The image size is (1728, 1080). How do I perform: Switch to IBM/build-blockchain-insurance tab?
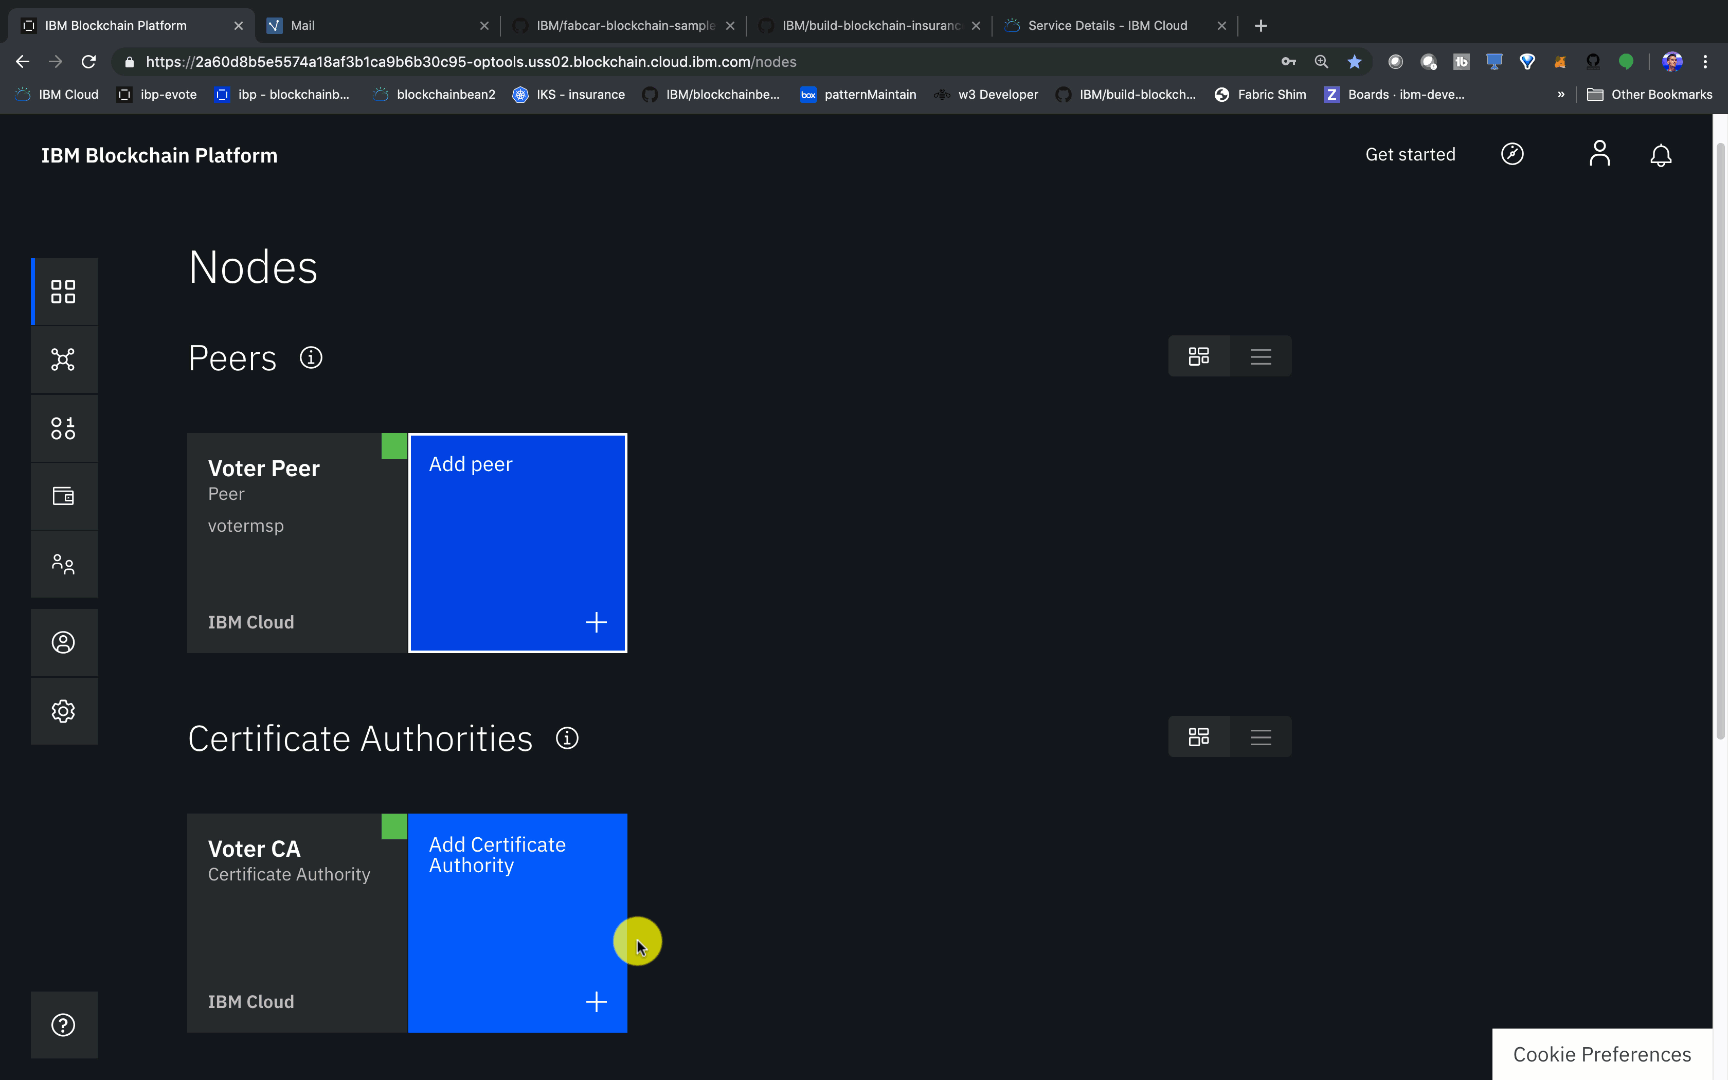click(x=870, y=25)
